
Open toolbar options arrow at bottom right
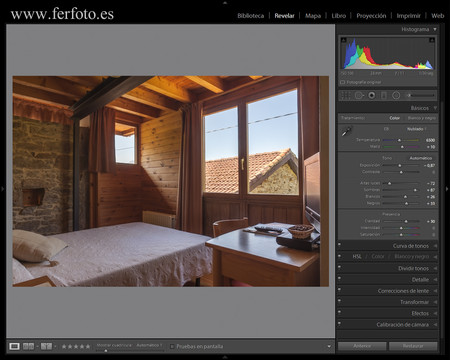[329, 347]
